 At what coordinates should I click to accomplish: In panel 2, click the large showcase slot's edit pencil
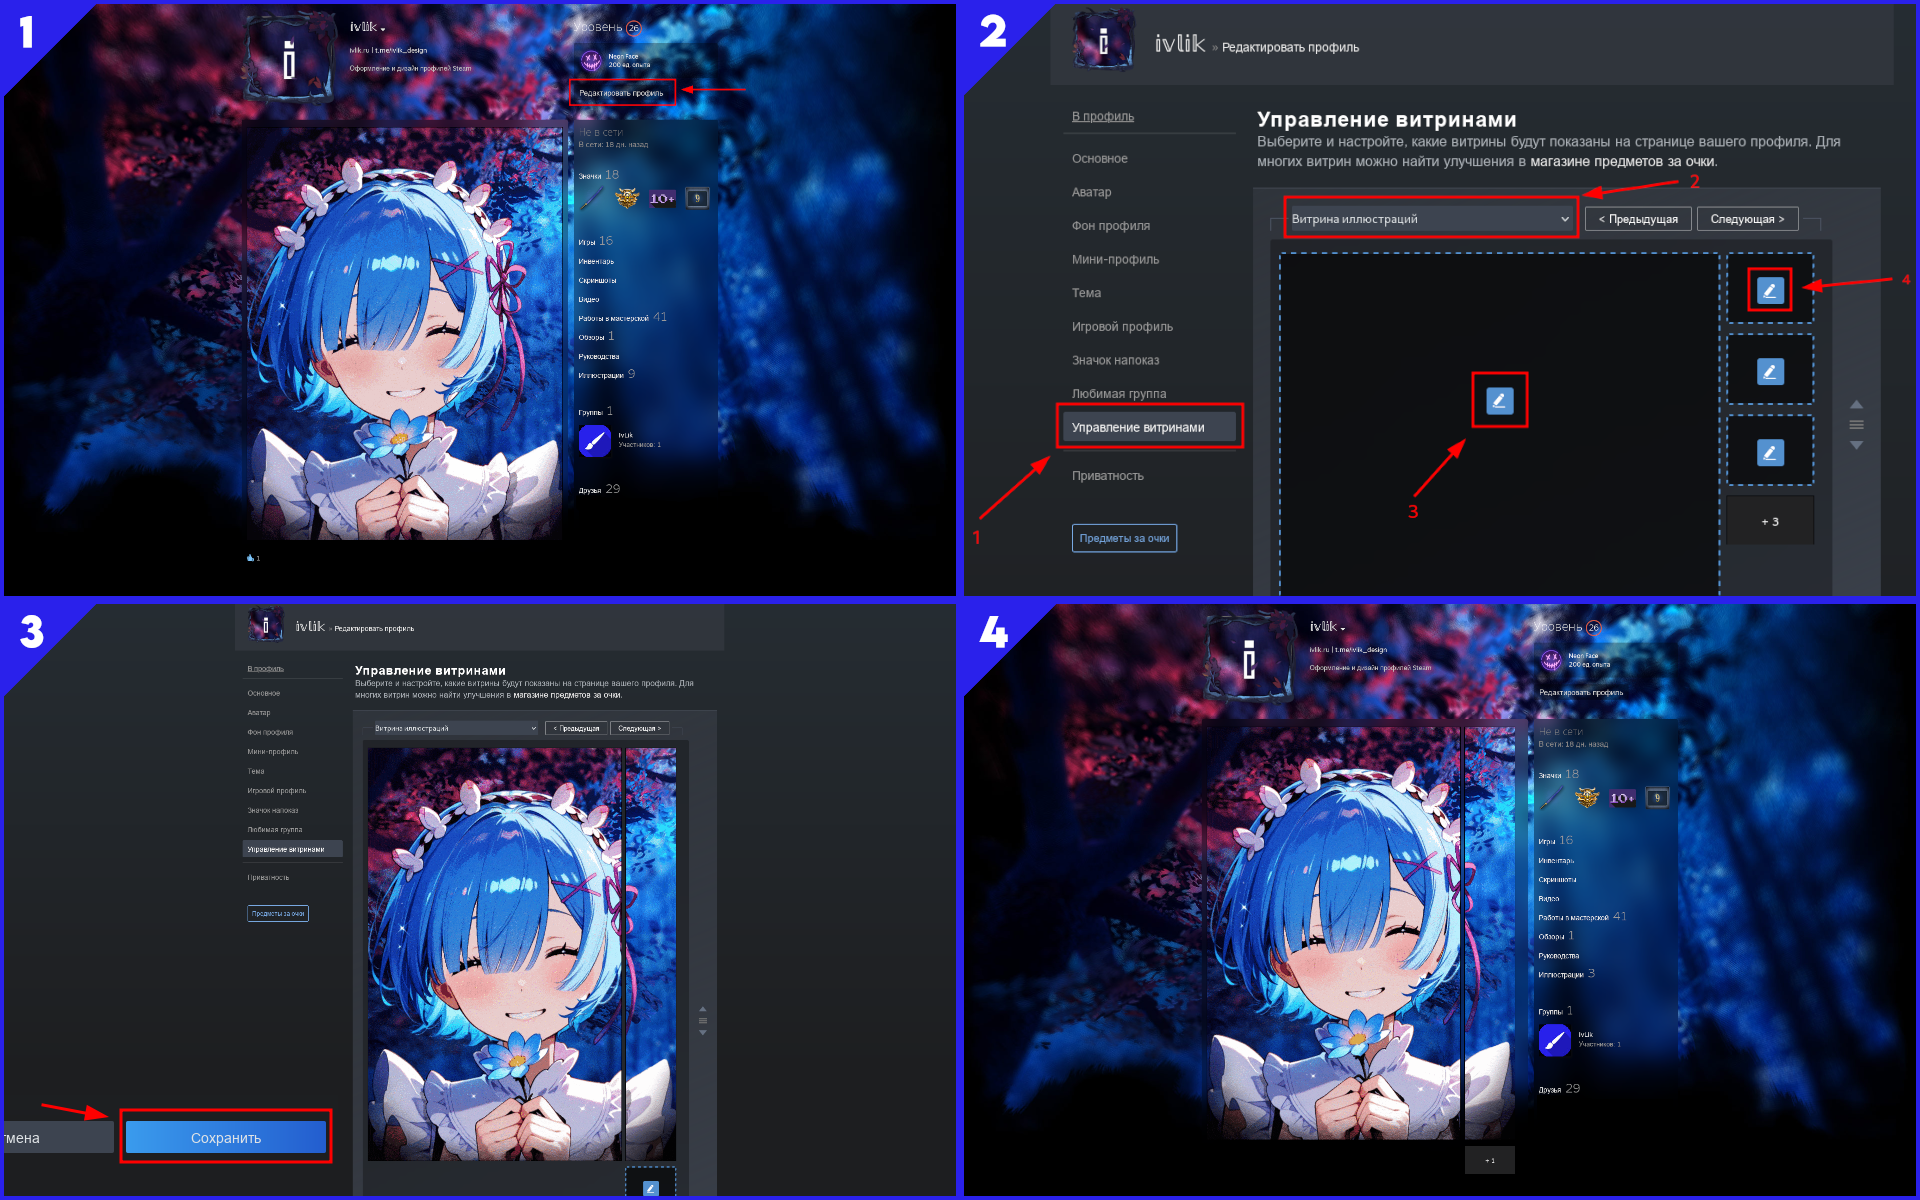[x=1499, y=401]
